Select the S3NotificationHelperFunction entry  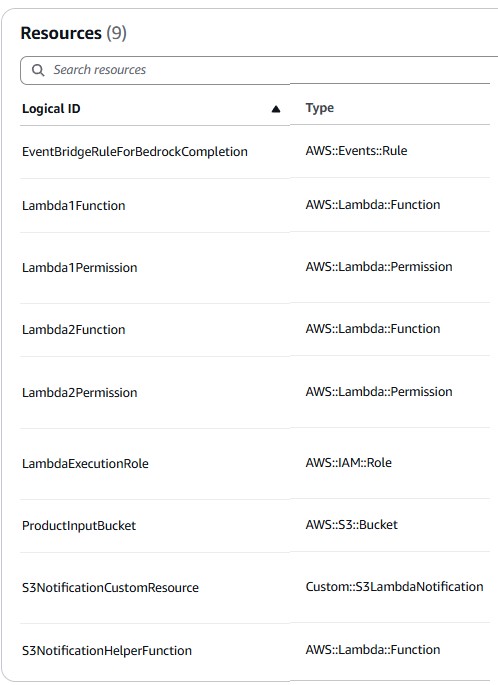click(107, 650)
